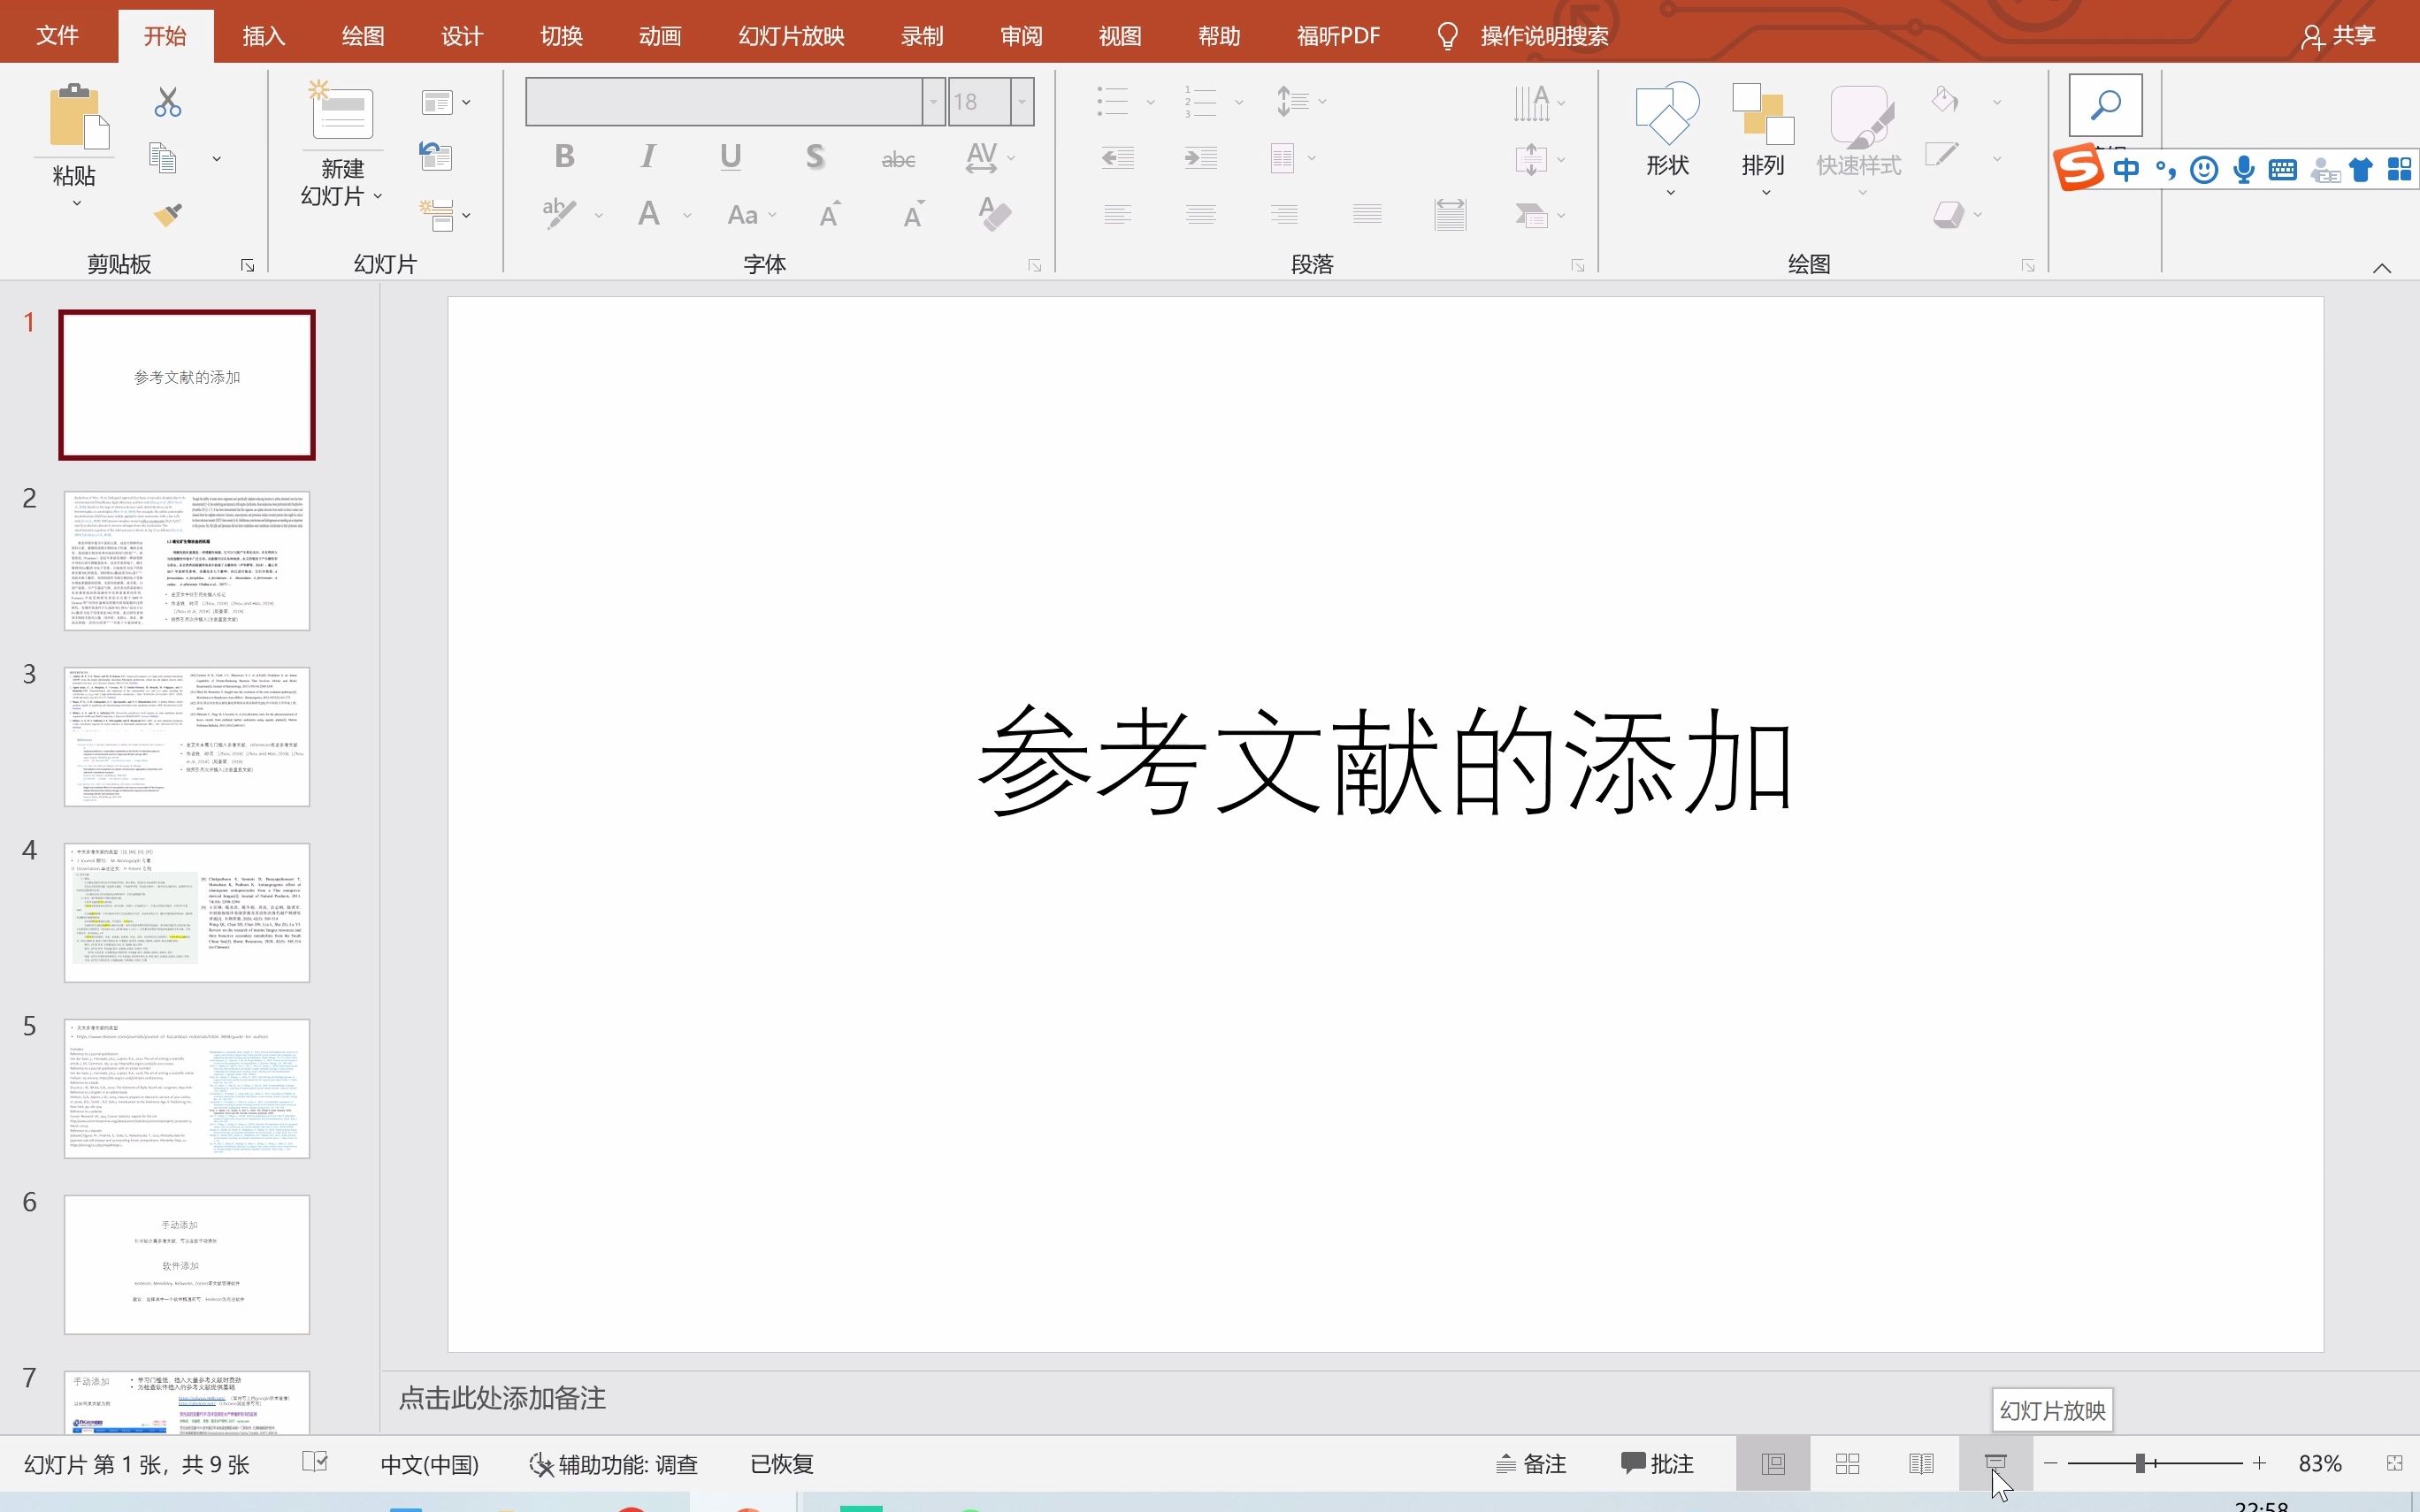
Task: Click the Reset slide icon
Action: coord(436,157)
